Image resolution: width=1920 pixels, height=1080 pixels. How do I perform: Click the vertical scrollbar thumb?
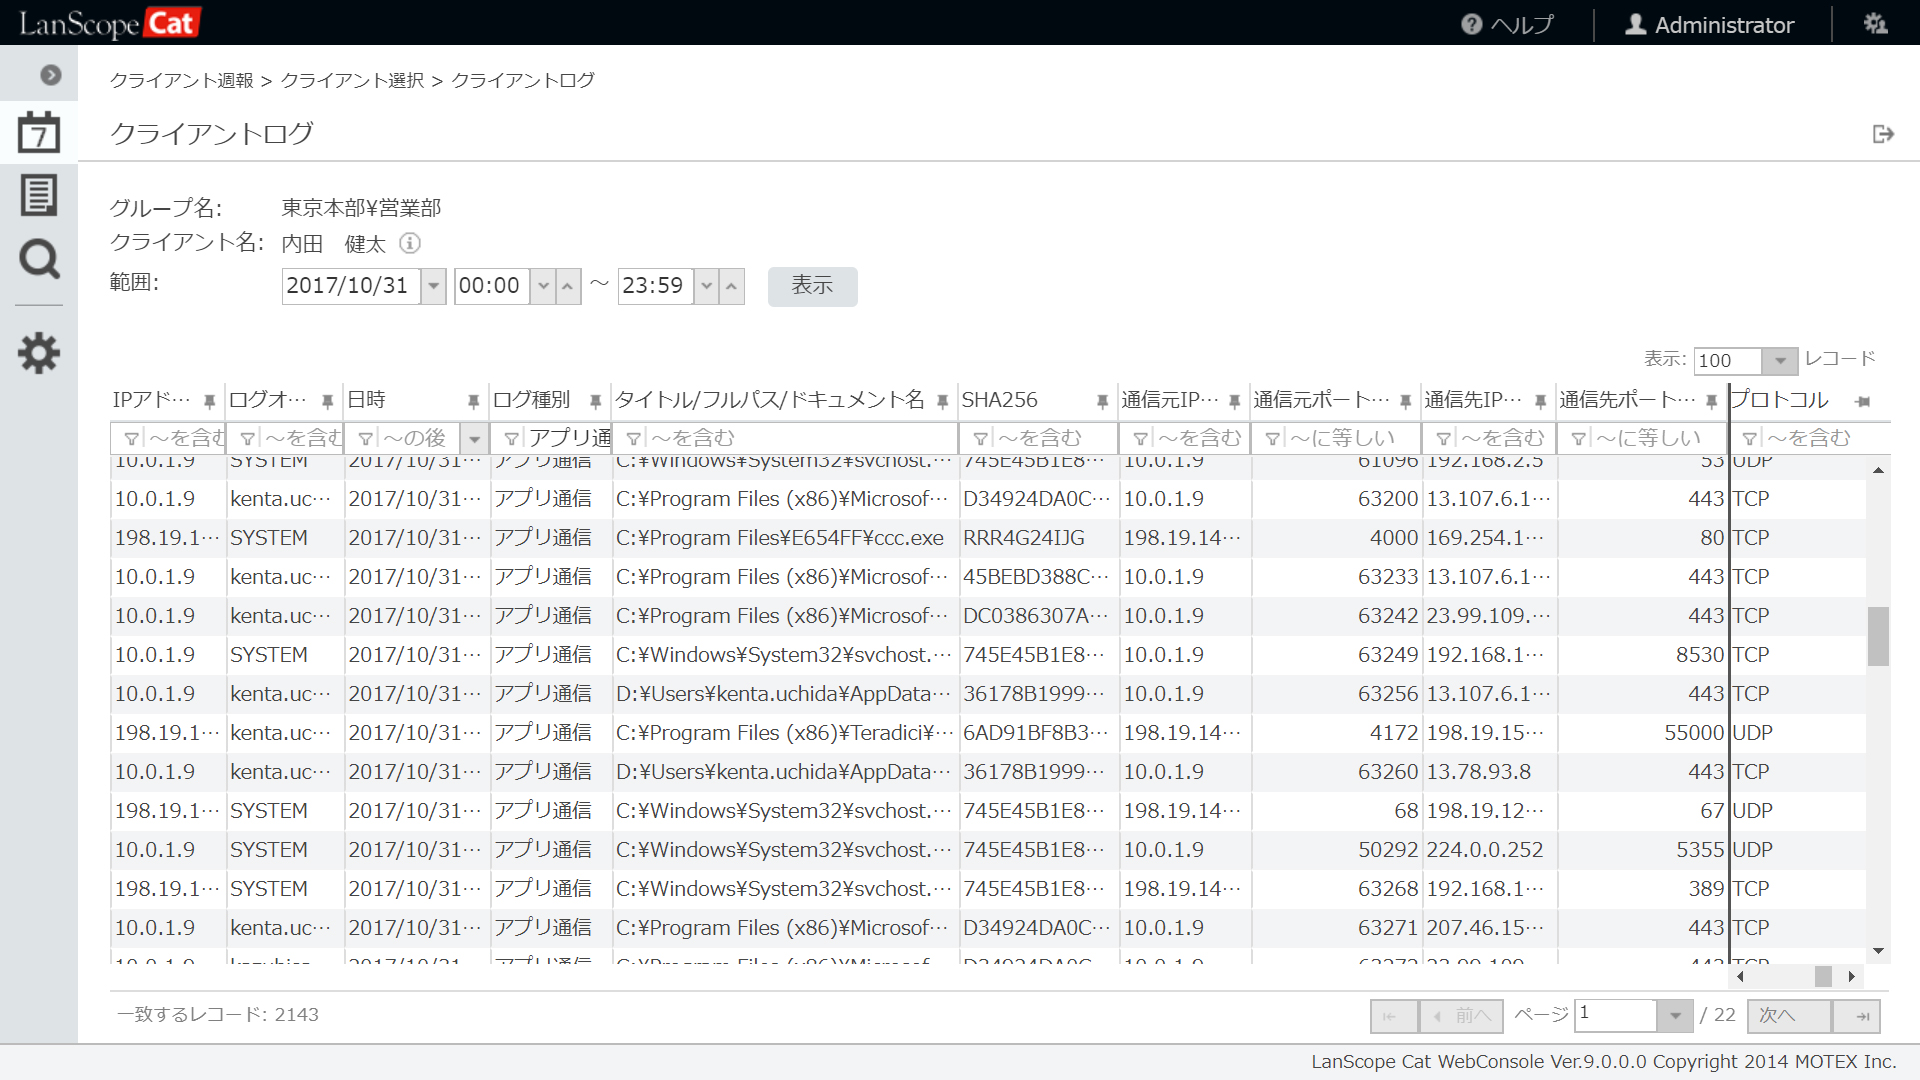click(1878, 636)
